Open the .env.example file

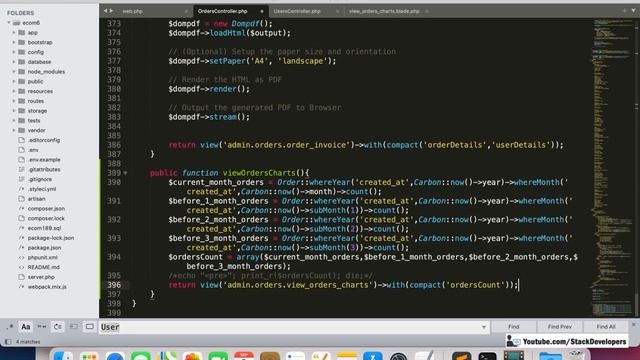pos(44,160)
